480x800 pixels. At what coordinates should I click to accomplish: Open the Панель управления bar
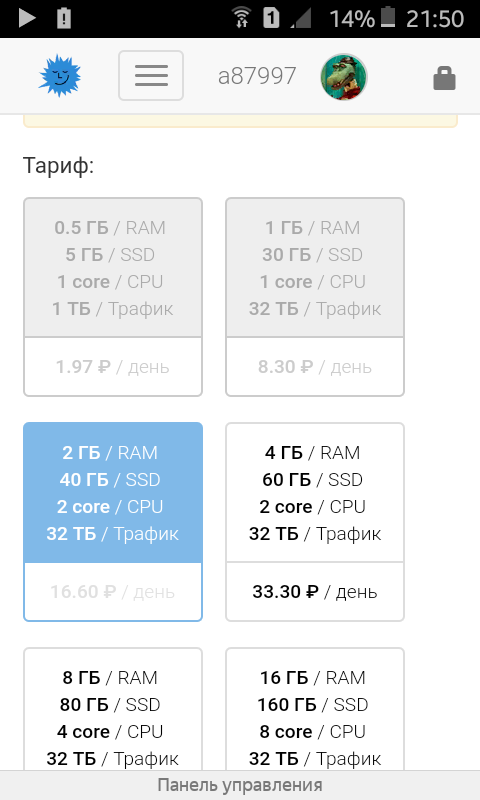tap(240, 785)
